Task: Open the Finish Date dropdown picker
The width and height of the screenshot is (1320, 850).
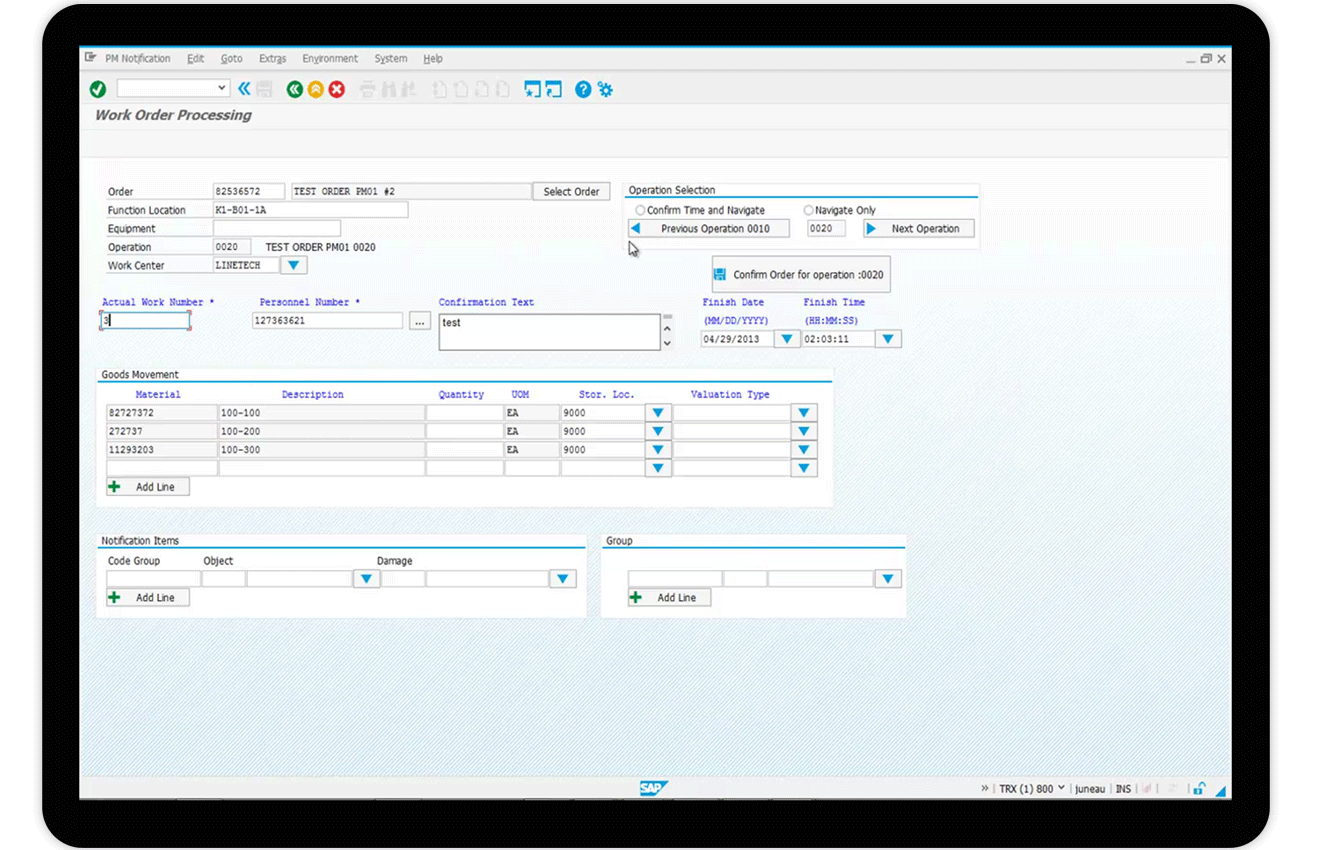Action: (x=787, y=339)
